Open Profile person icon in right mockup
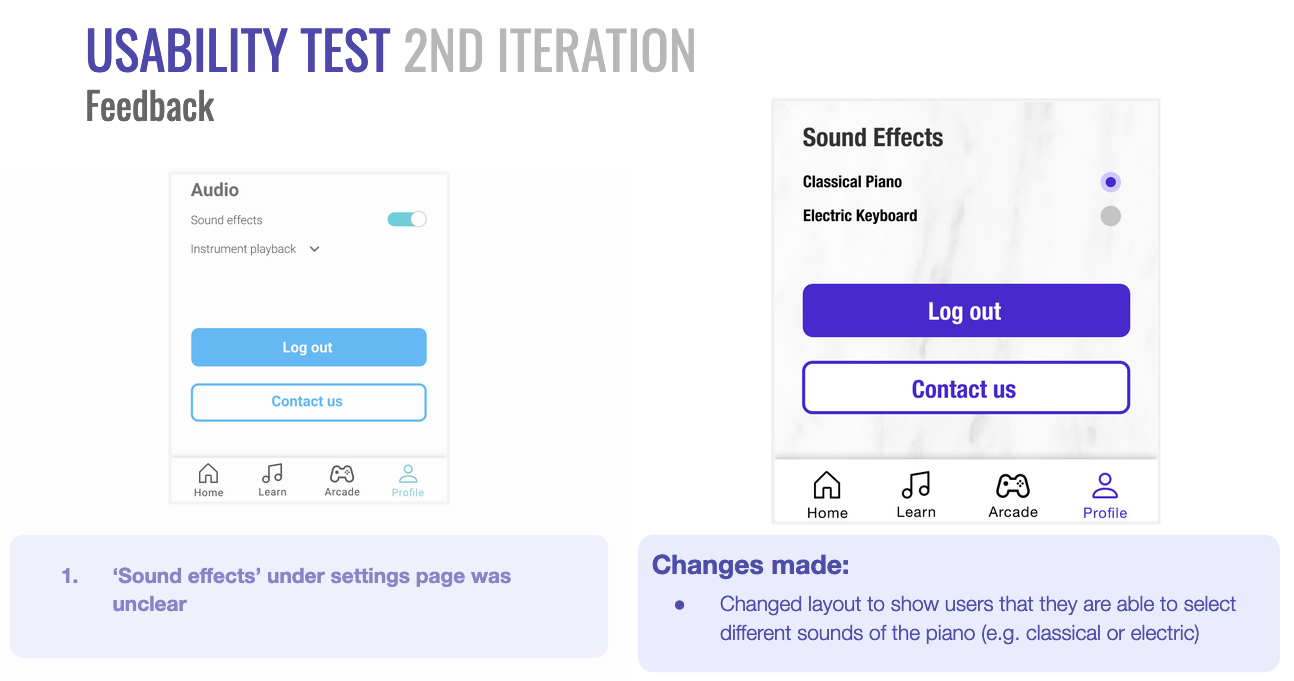 [1105, 486]
